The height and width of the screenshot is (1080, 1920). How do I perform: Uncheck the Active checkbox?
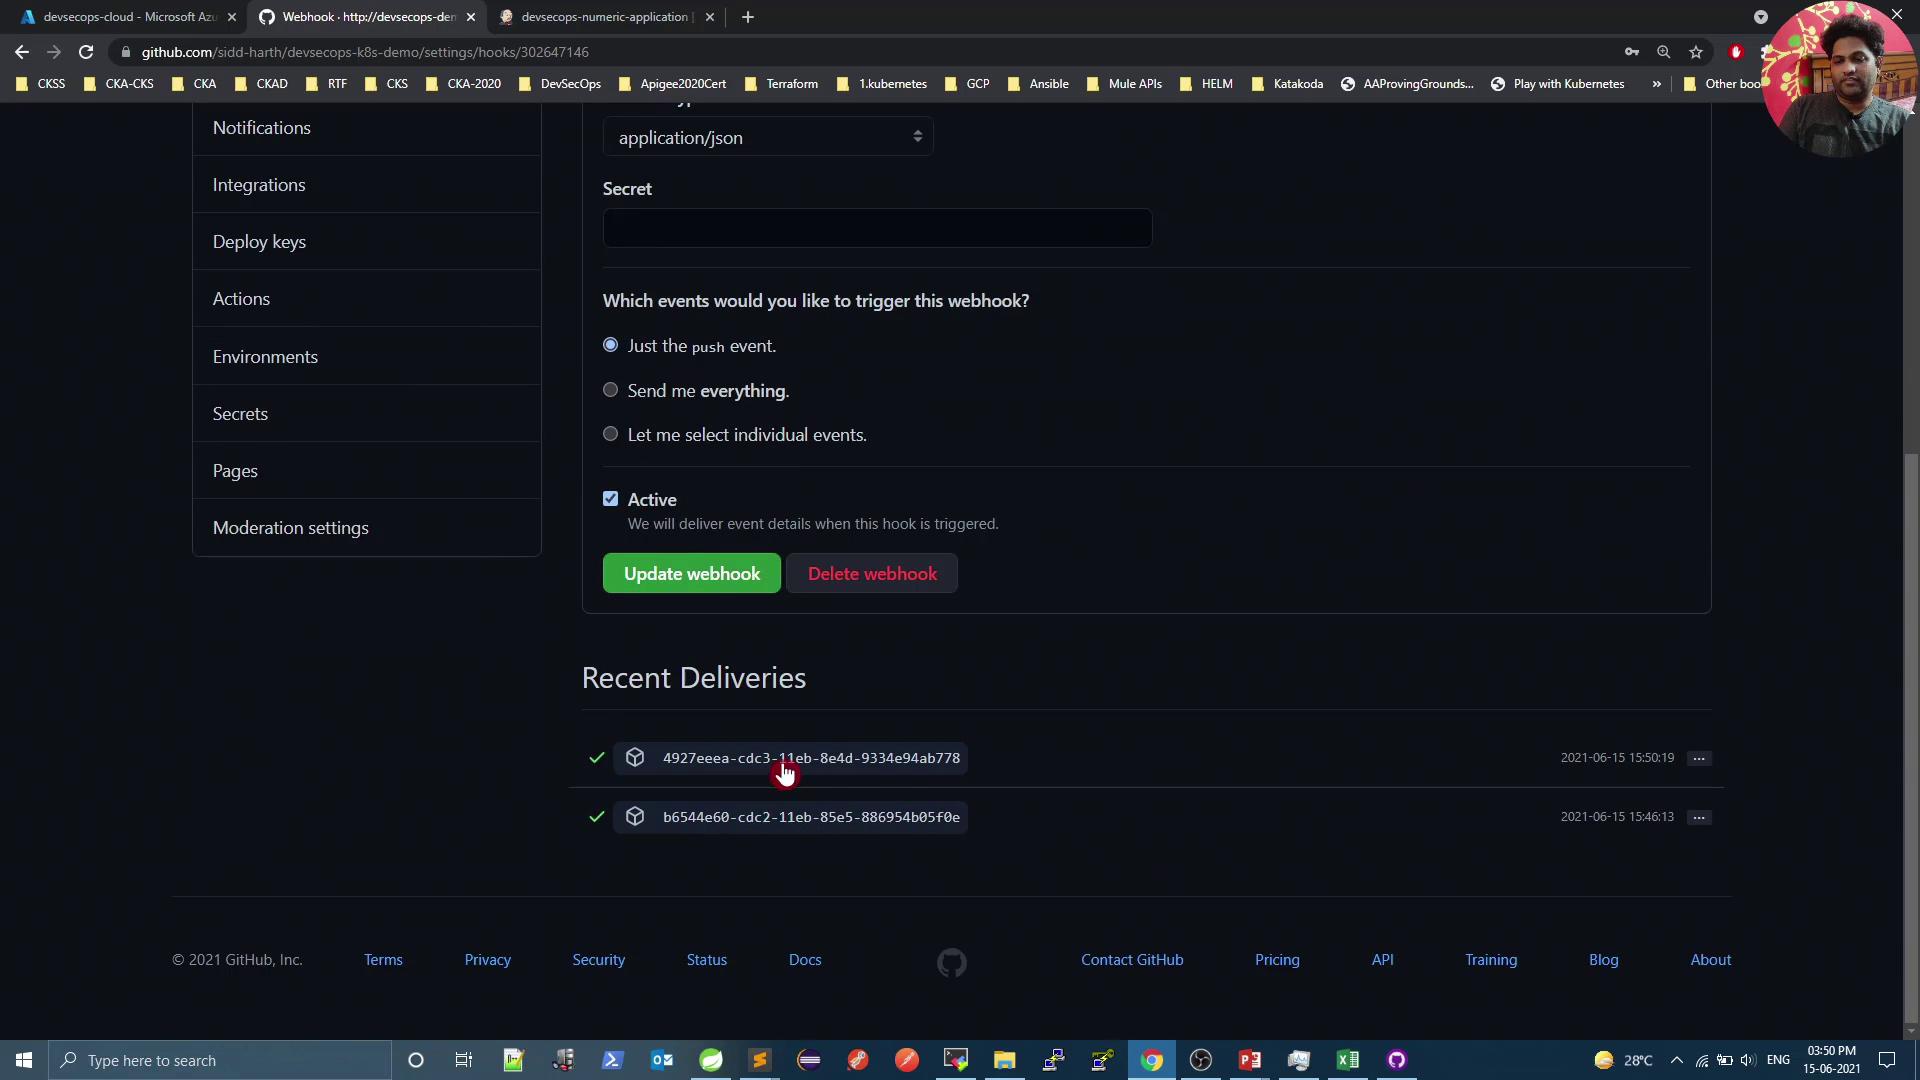click(610, 499)
